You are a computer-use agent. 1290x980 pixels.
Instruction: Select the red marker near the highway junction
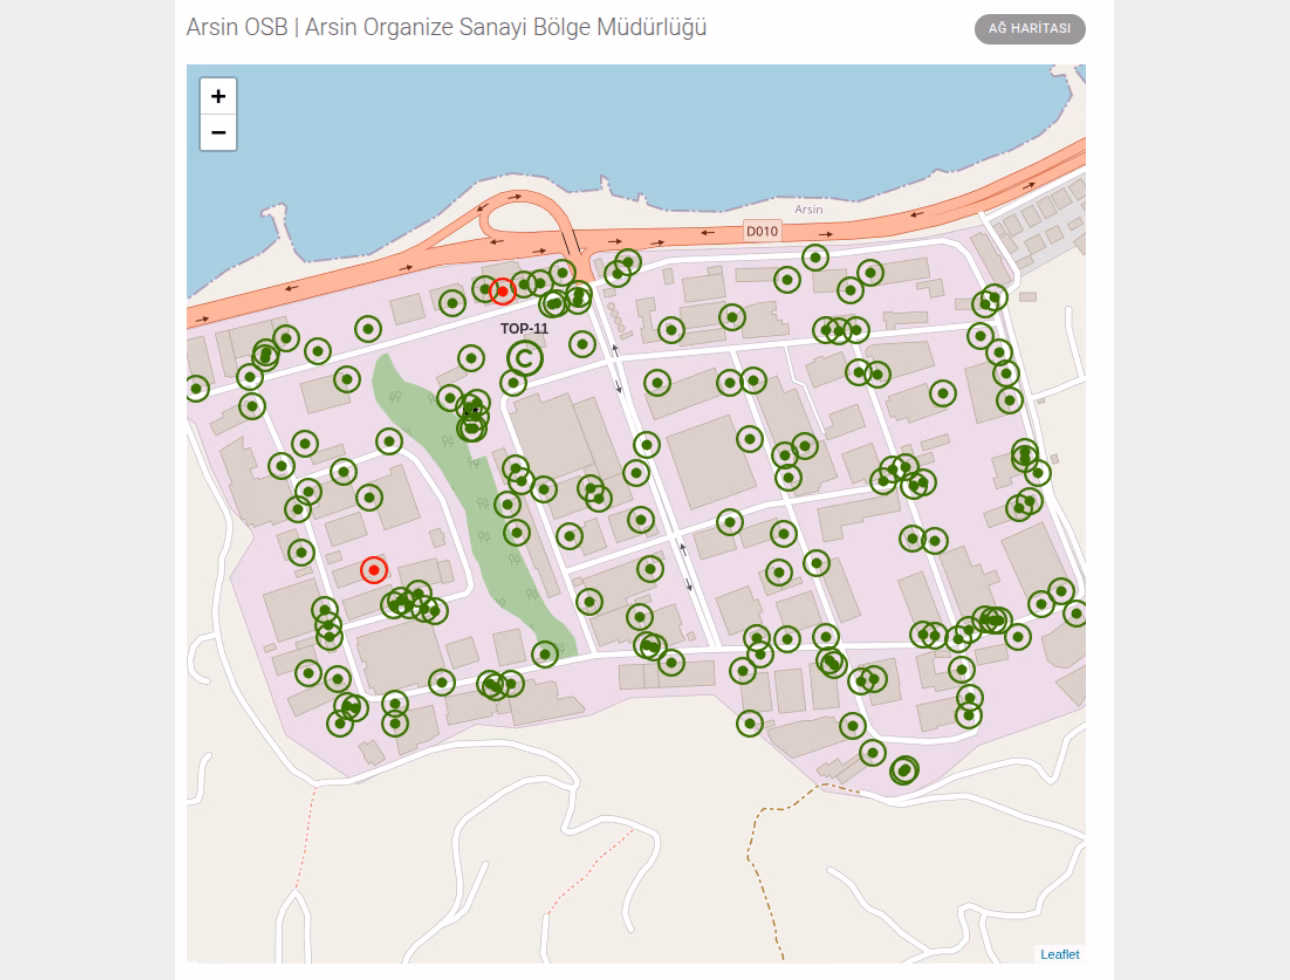502,291
